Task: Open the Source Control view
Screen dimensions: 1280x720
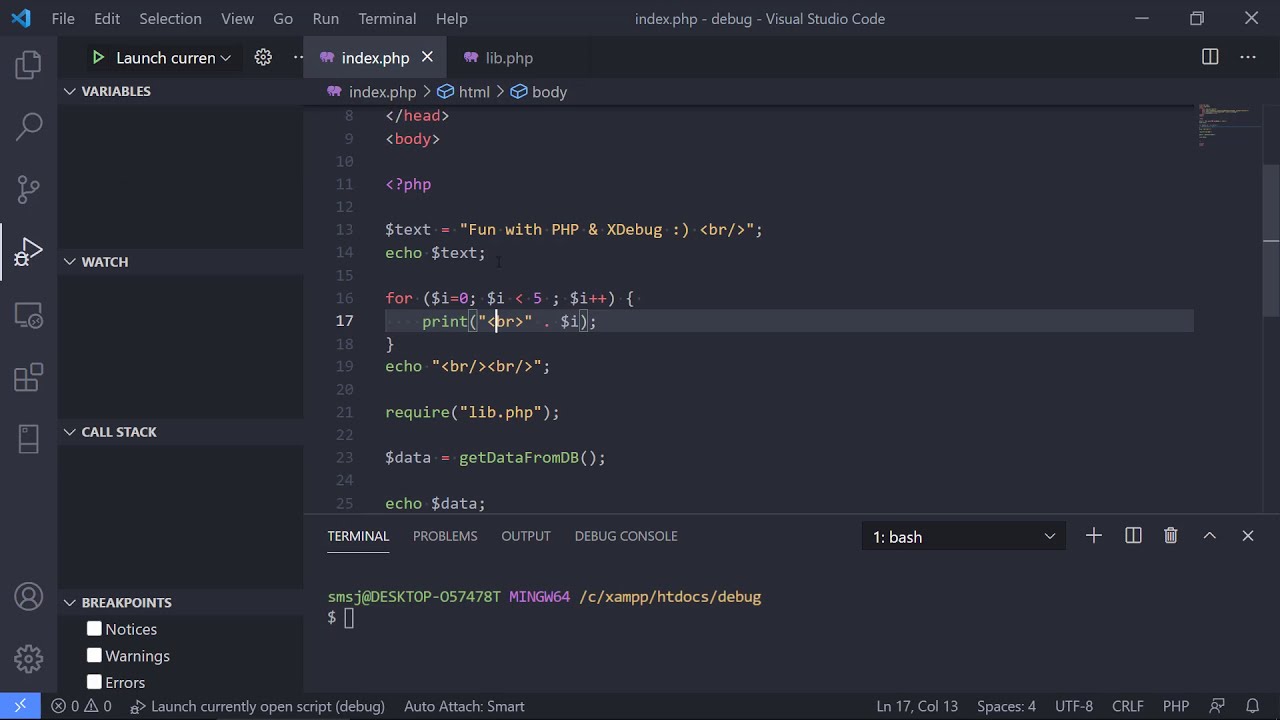Action: point(29,188)
